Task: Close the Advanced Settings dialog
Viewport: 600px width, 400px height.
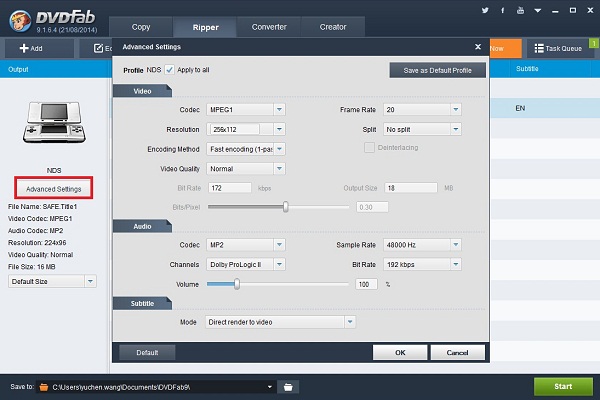Action: 478,47
